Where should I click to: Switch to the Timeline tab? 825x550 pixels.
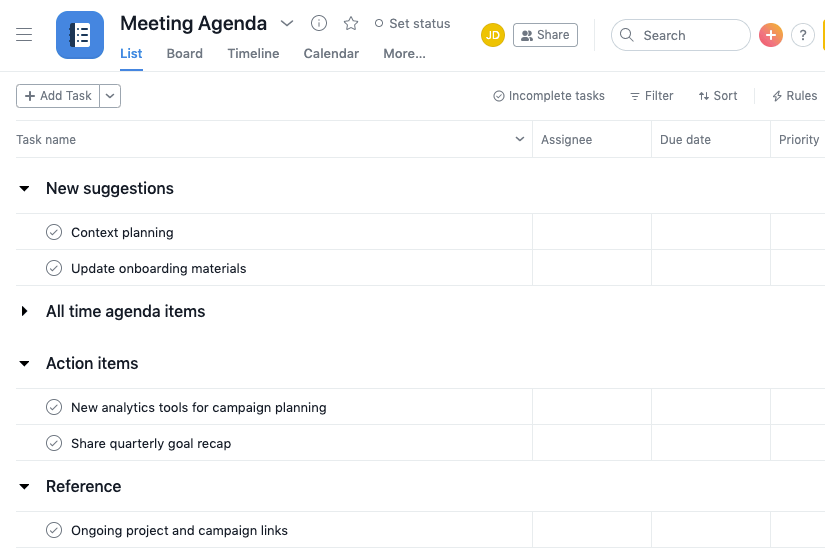click(x=253, y=53)
